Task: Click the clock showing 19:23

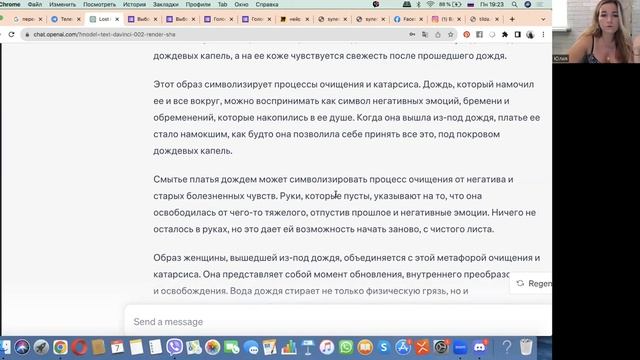Action: point(492,4)
